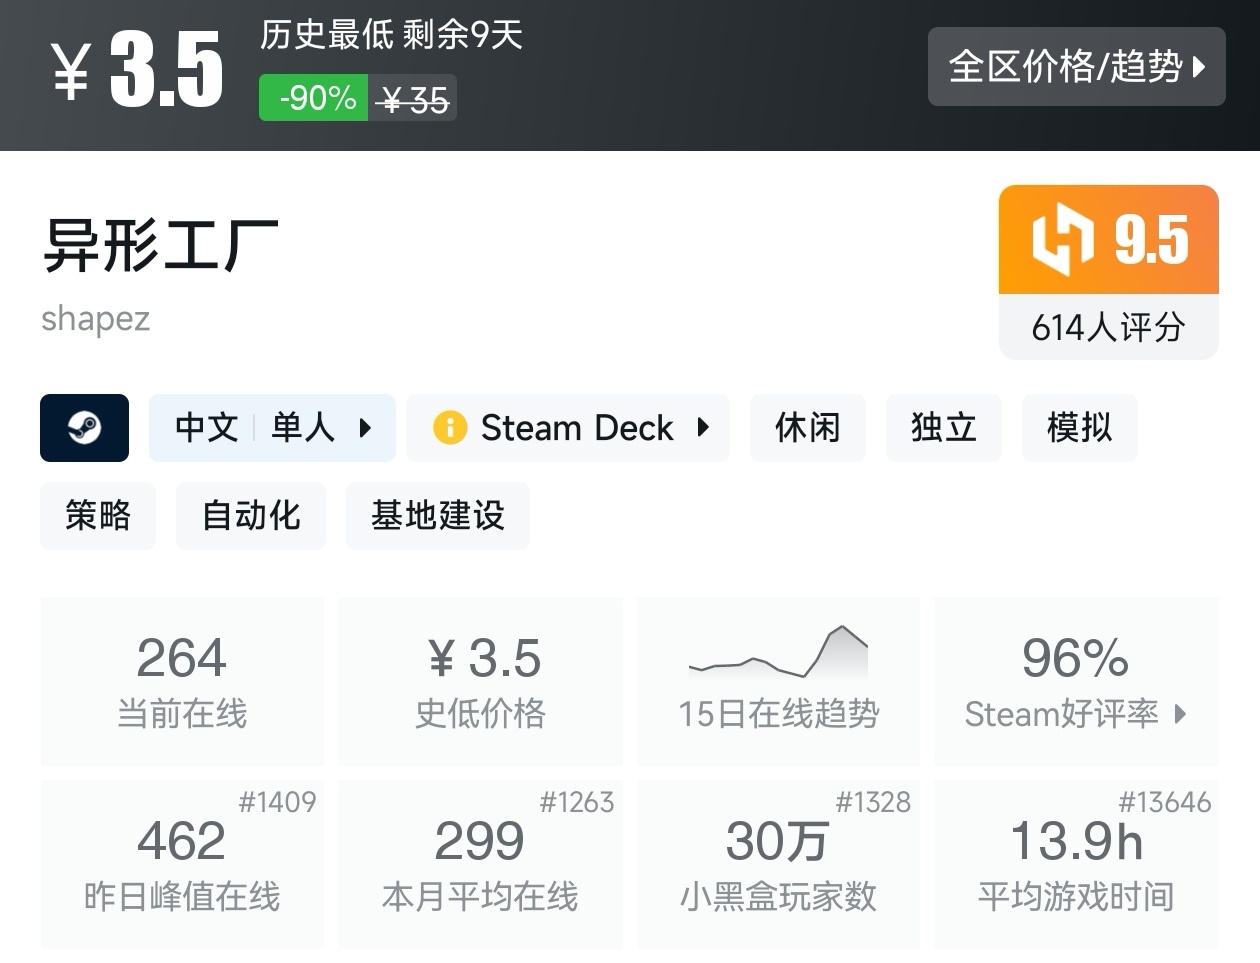The height and width of the screenshot is (963, 1260).
Task: Tap the 13.9h 平均游戏时间 card
Action: (1076, 864)
